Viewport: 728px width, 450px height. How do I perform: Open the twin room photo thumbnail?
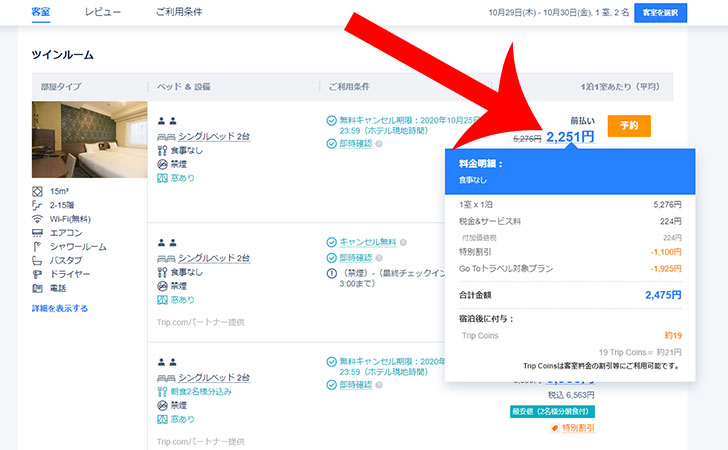tap(90, 139)
